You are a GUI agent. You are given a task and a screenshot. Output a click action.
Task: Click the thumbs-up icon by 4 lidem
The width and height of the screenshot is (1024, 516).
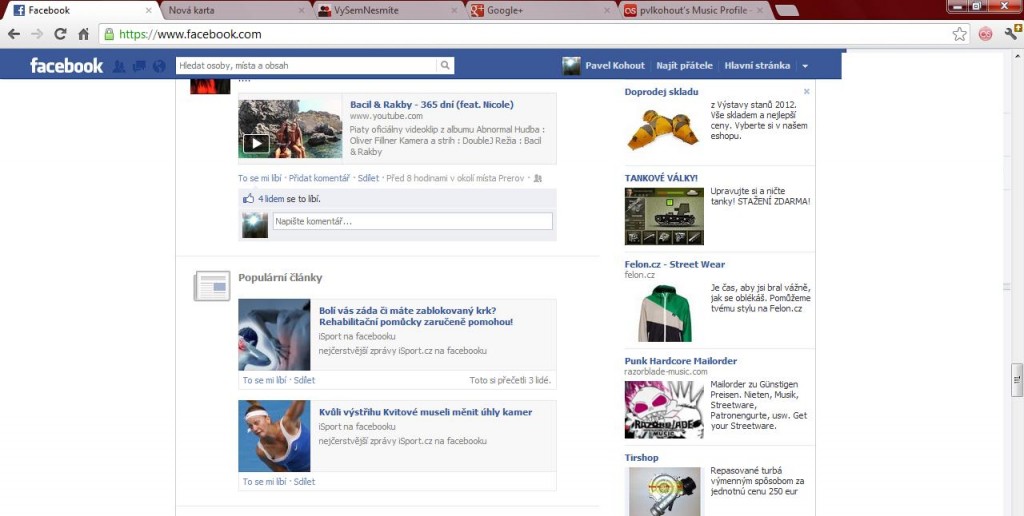tap(248, 199)
